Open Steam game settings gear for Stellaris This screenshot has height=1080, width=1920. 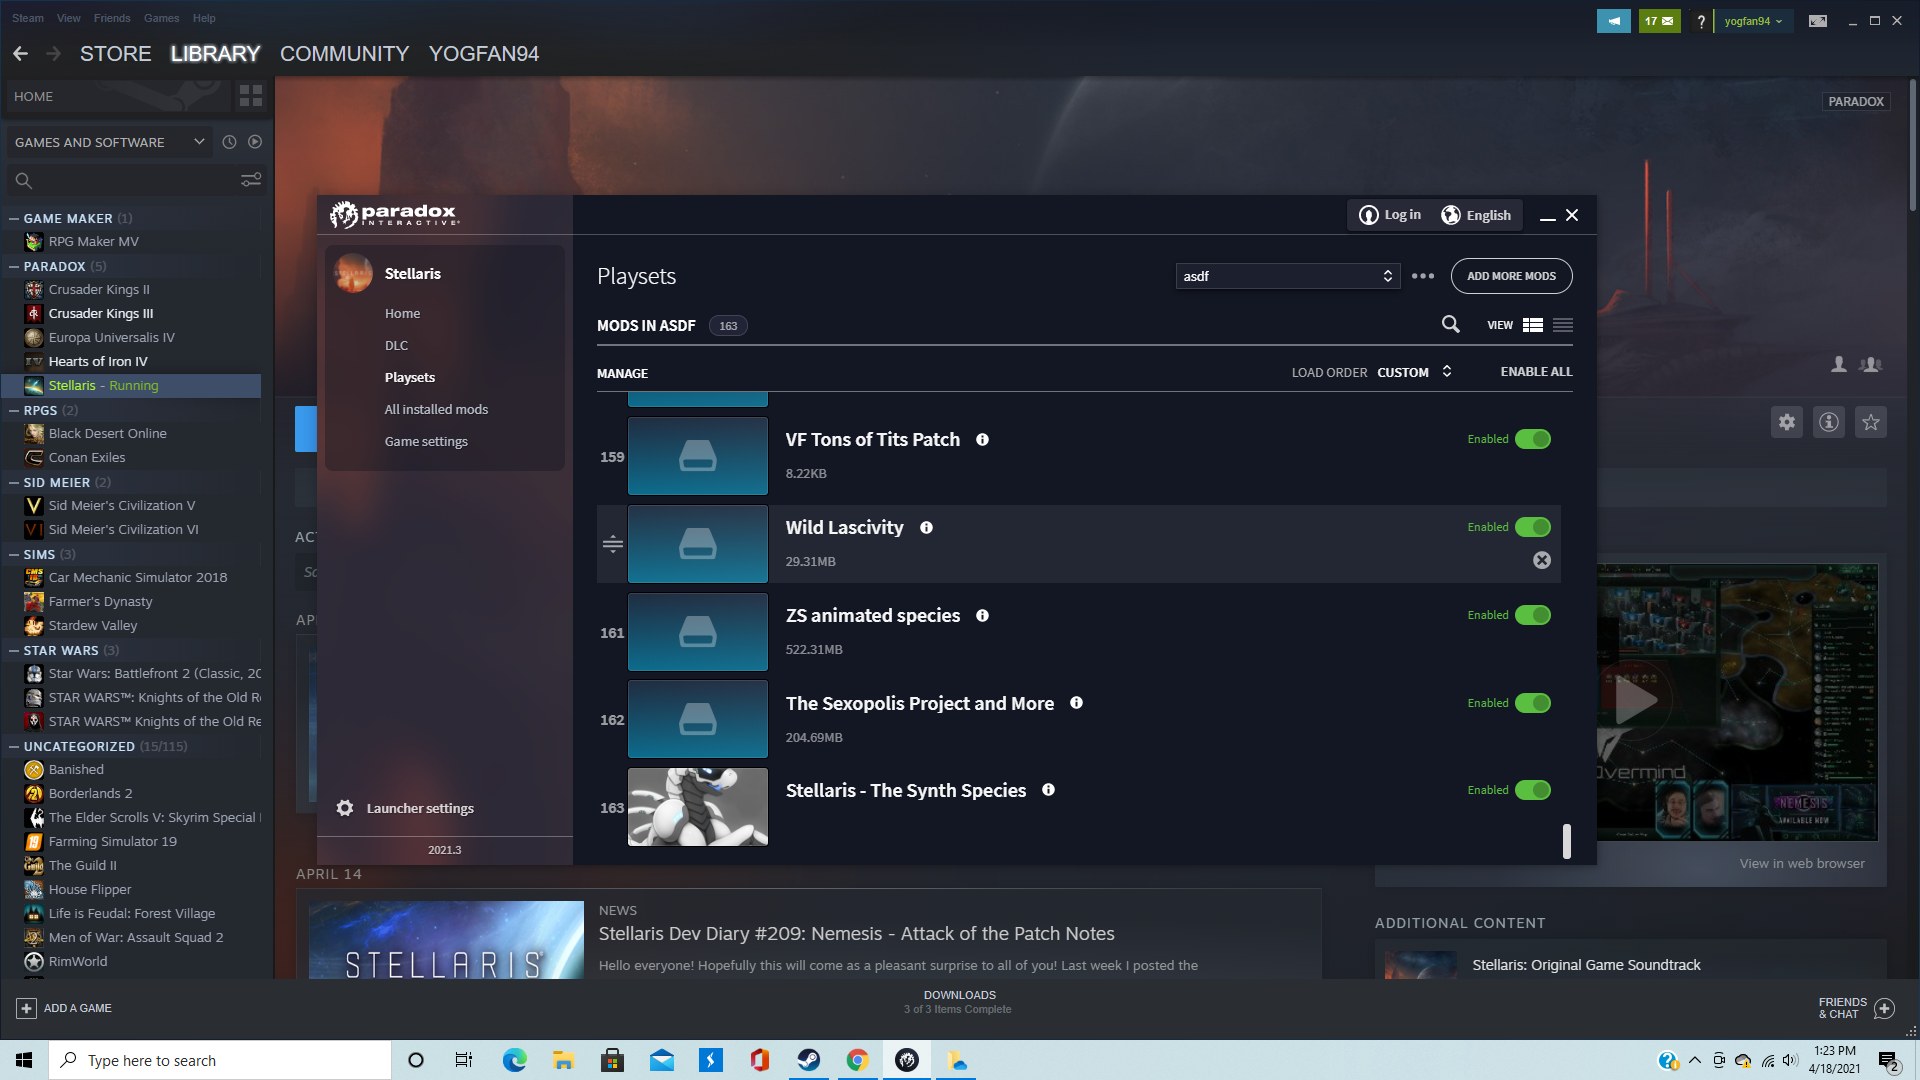point(1787,422)
